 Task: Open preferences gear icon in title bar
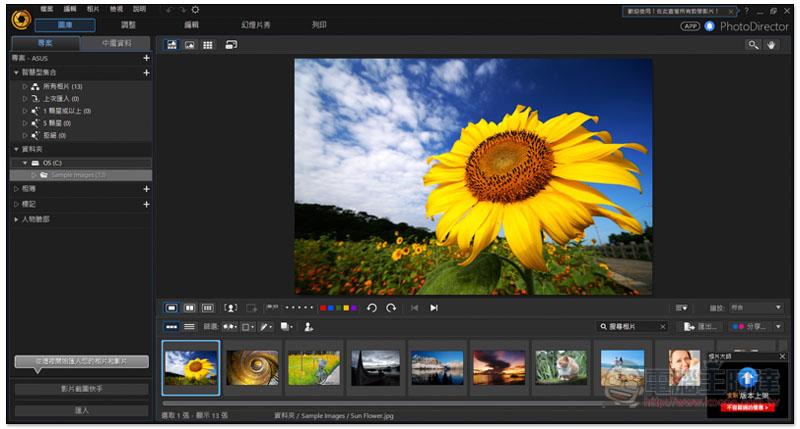[x=195, y=10]
